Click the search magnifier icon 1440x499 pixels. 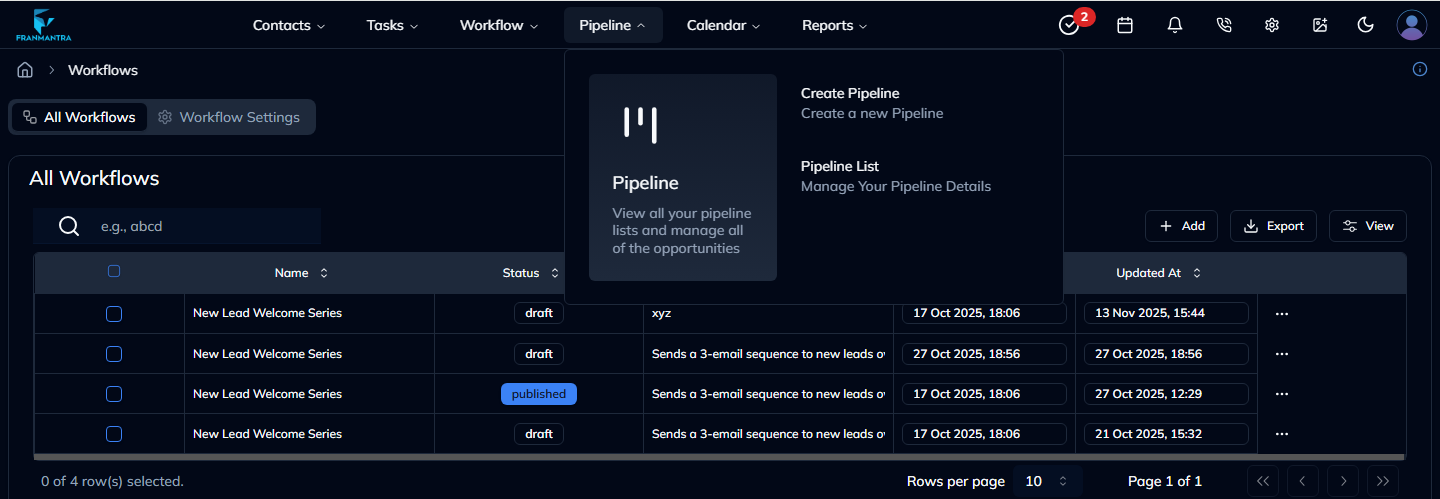coord(69,226)
